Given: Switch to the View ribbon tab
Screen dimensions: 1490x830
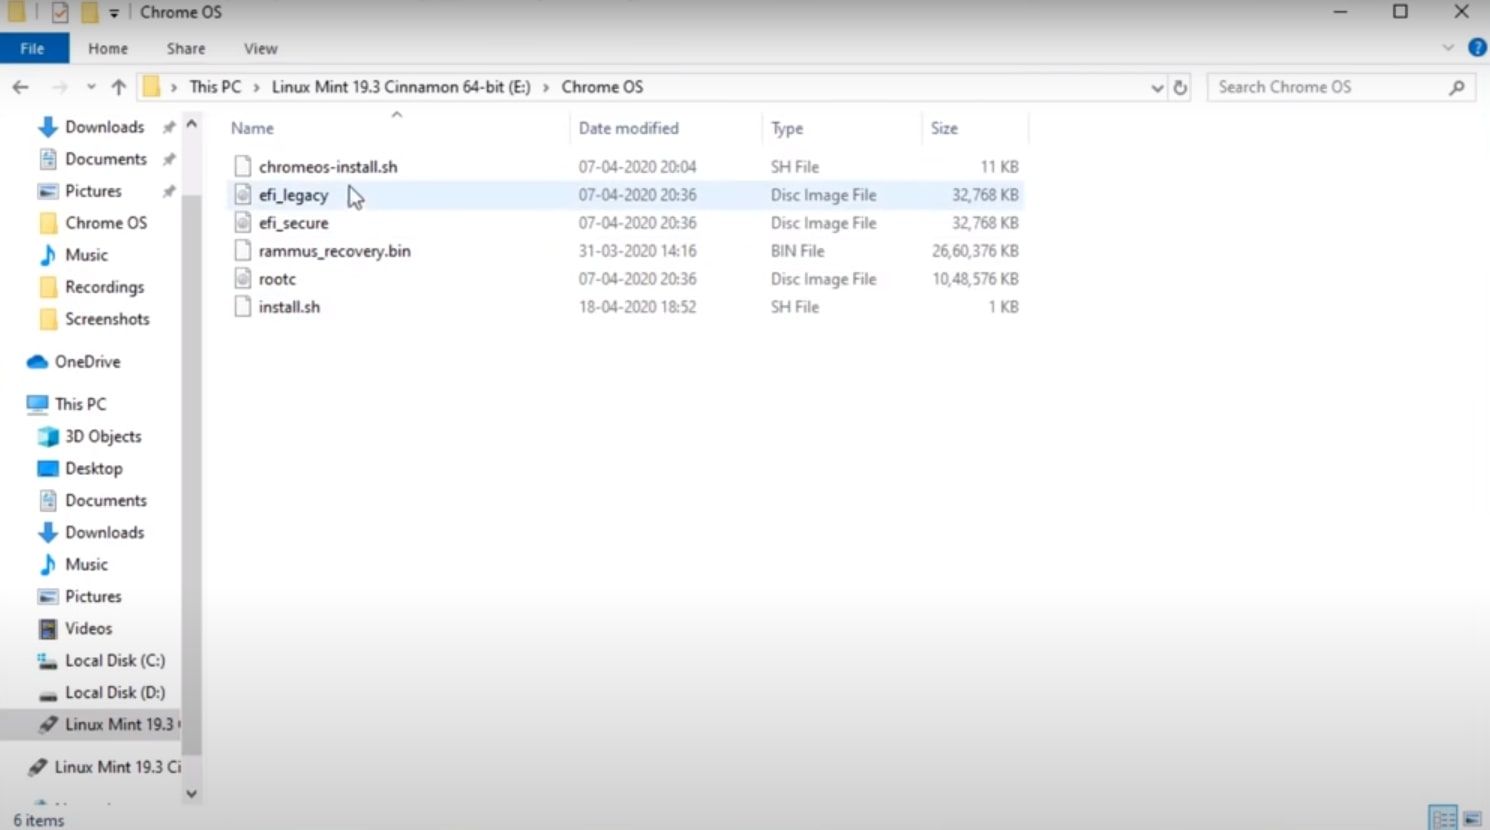Looking at the screenshot, I should (260, 48).
